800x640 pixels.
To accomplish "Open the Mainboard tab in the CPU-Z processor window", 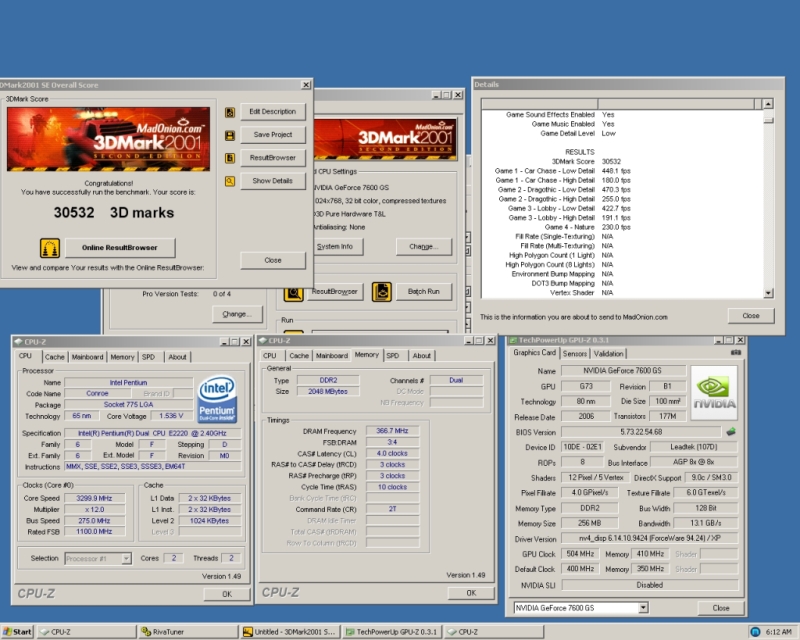I will tap(87, 357).
